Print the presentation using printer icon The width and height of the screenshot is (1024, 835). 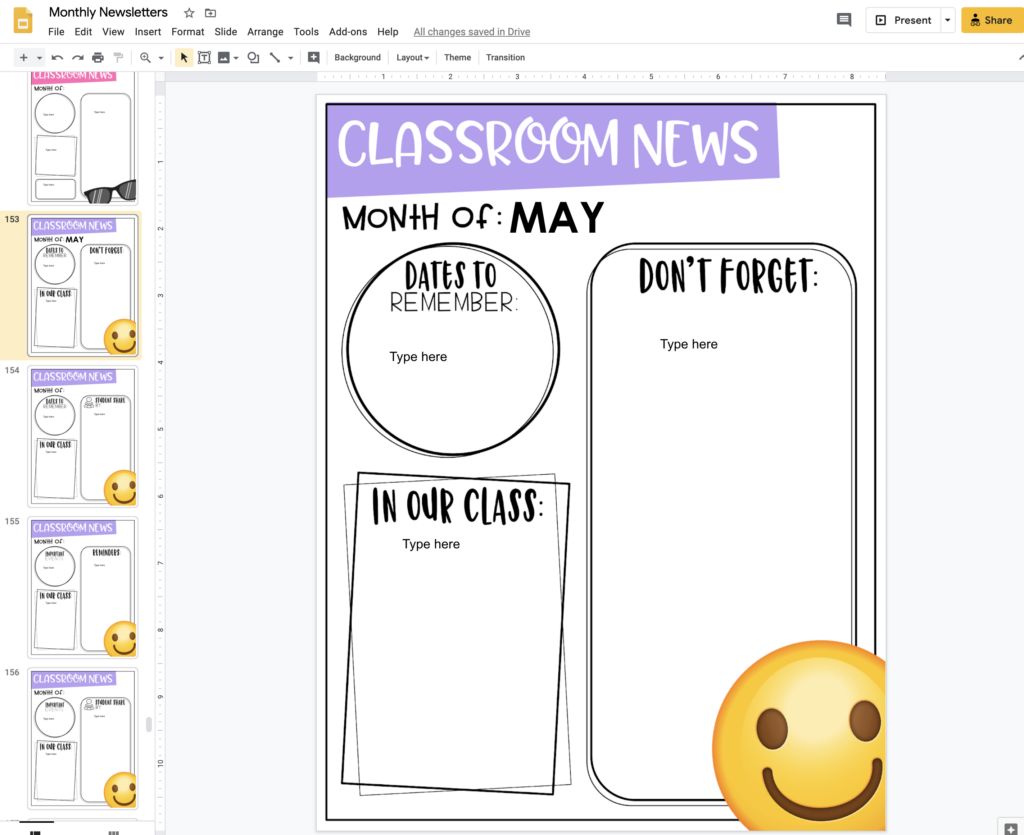(98, 57)
